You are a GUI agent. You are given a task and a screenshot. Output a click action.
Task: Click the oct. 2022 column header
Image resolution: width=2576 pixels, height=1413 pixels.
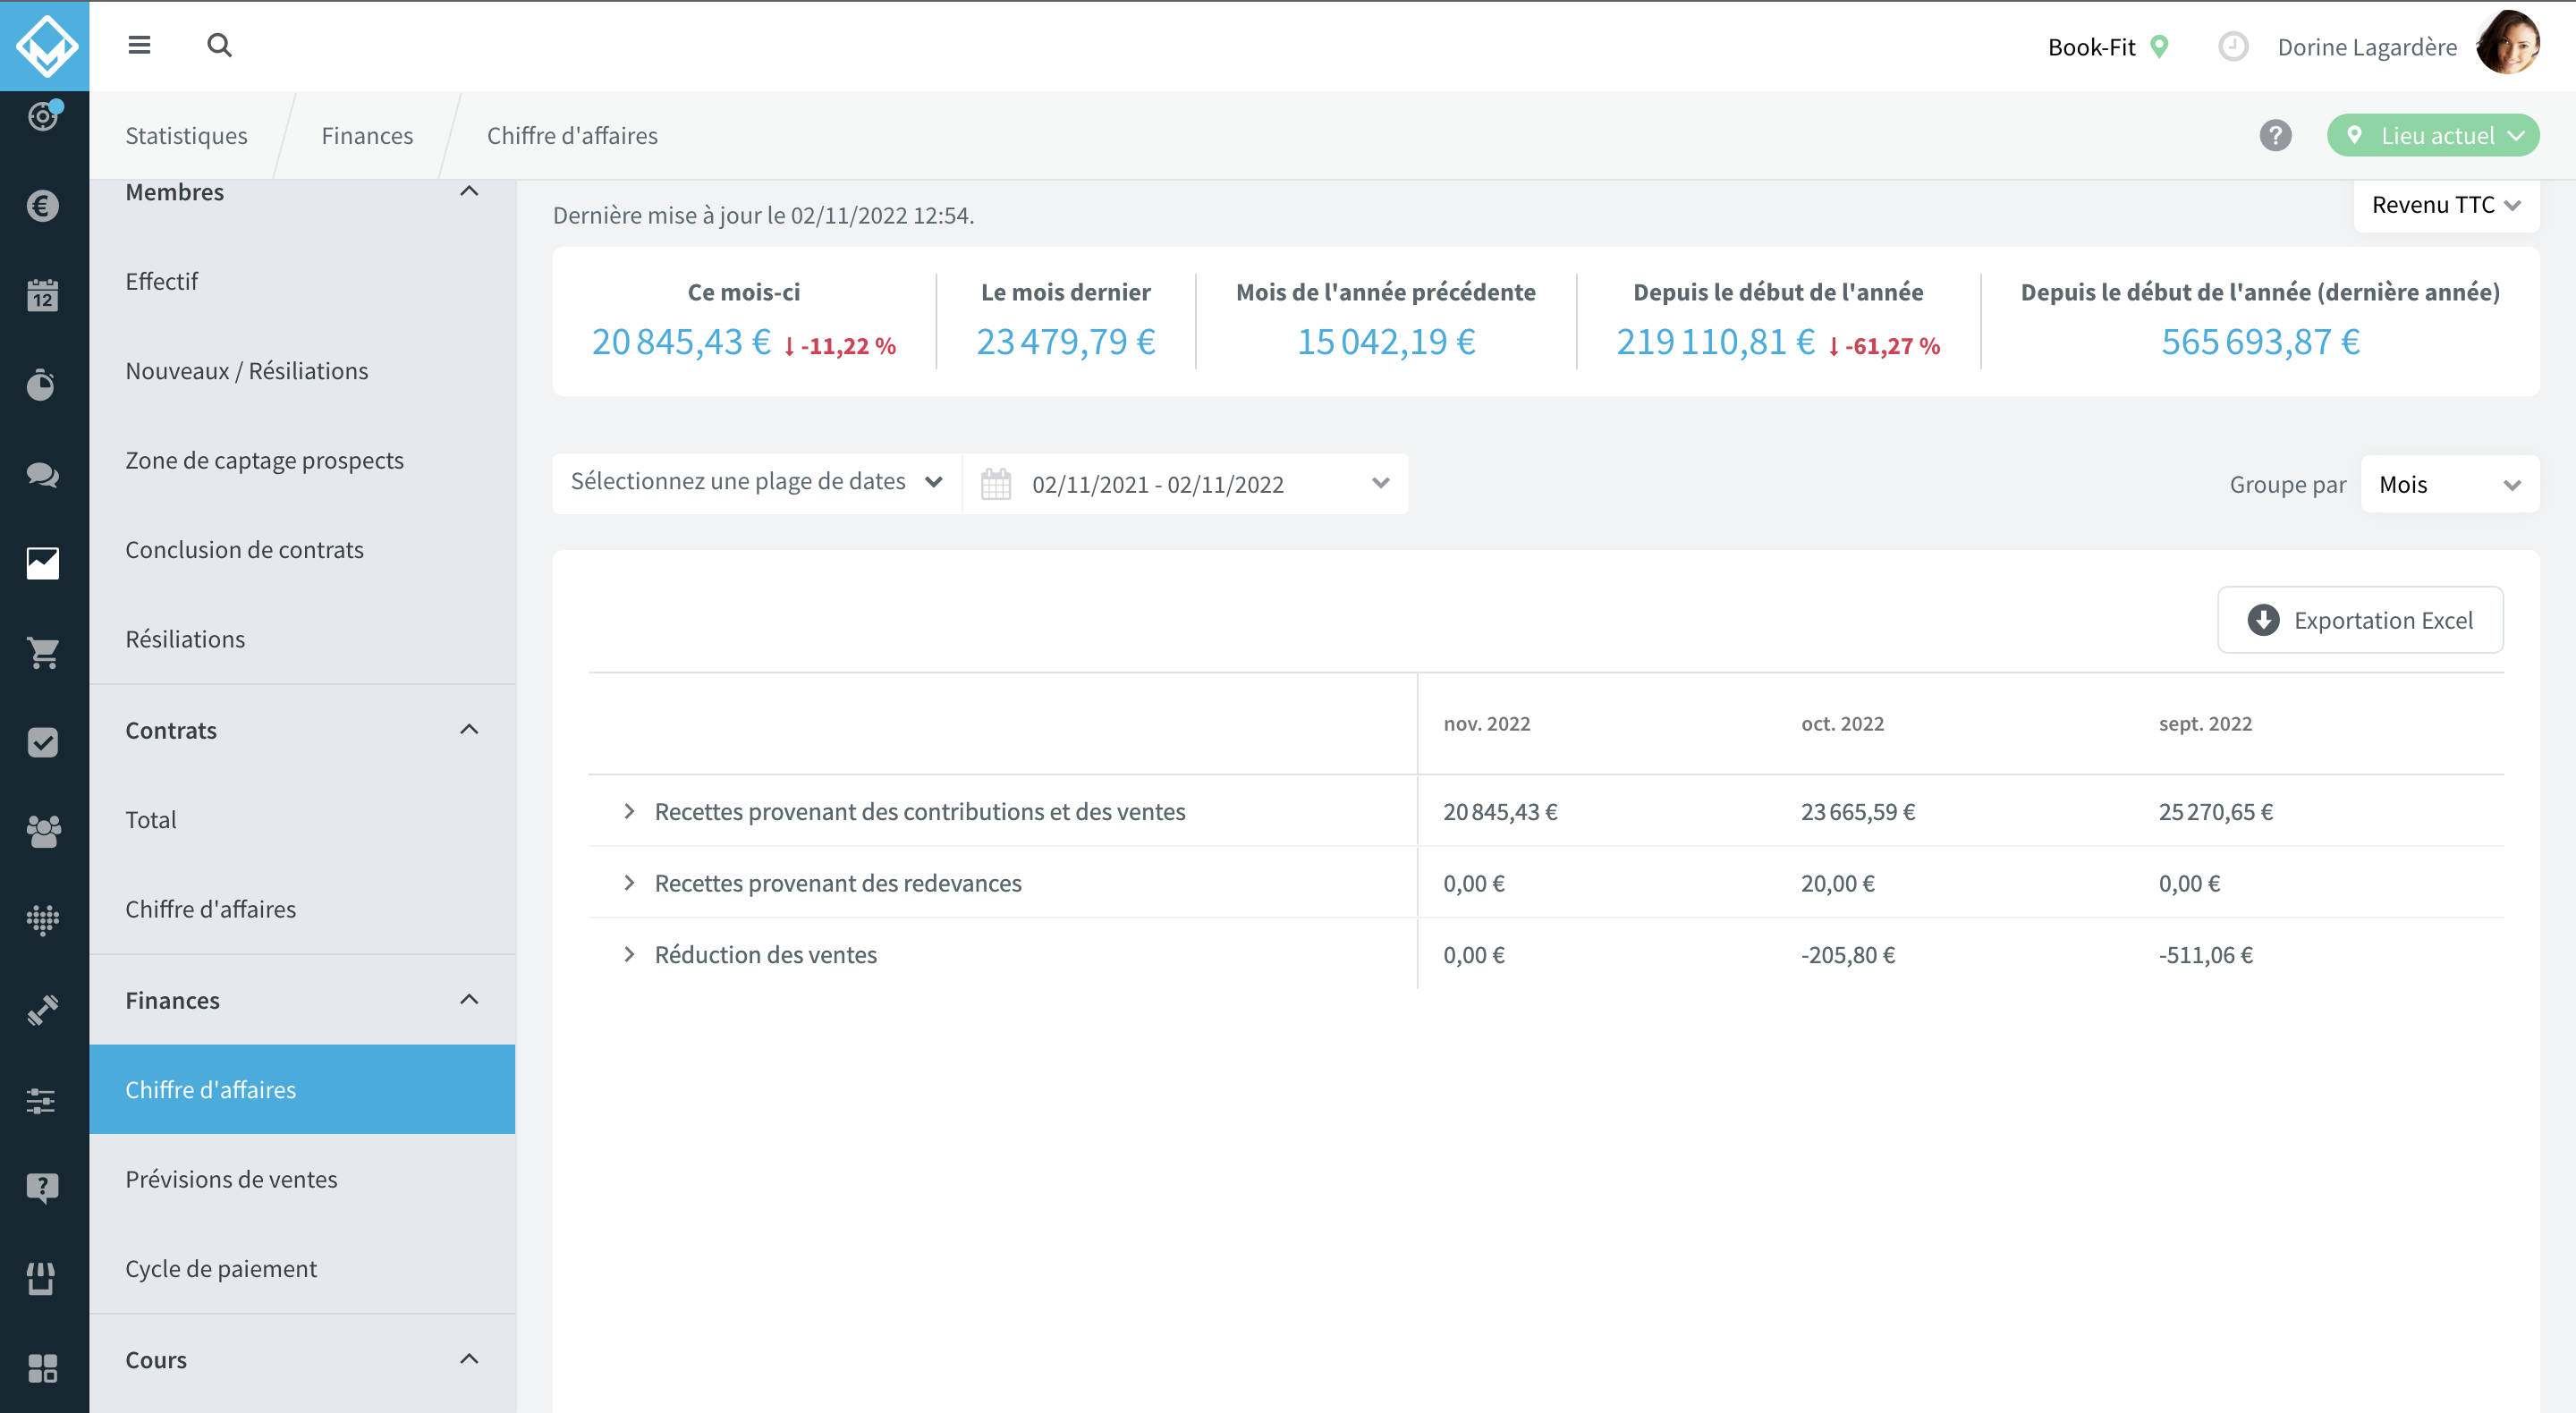click(1842, 723)
